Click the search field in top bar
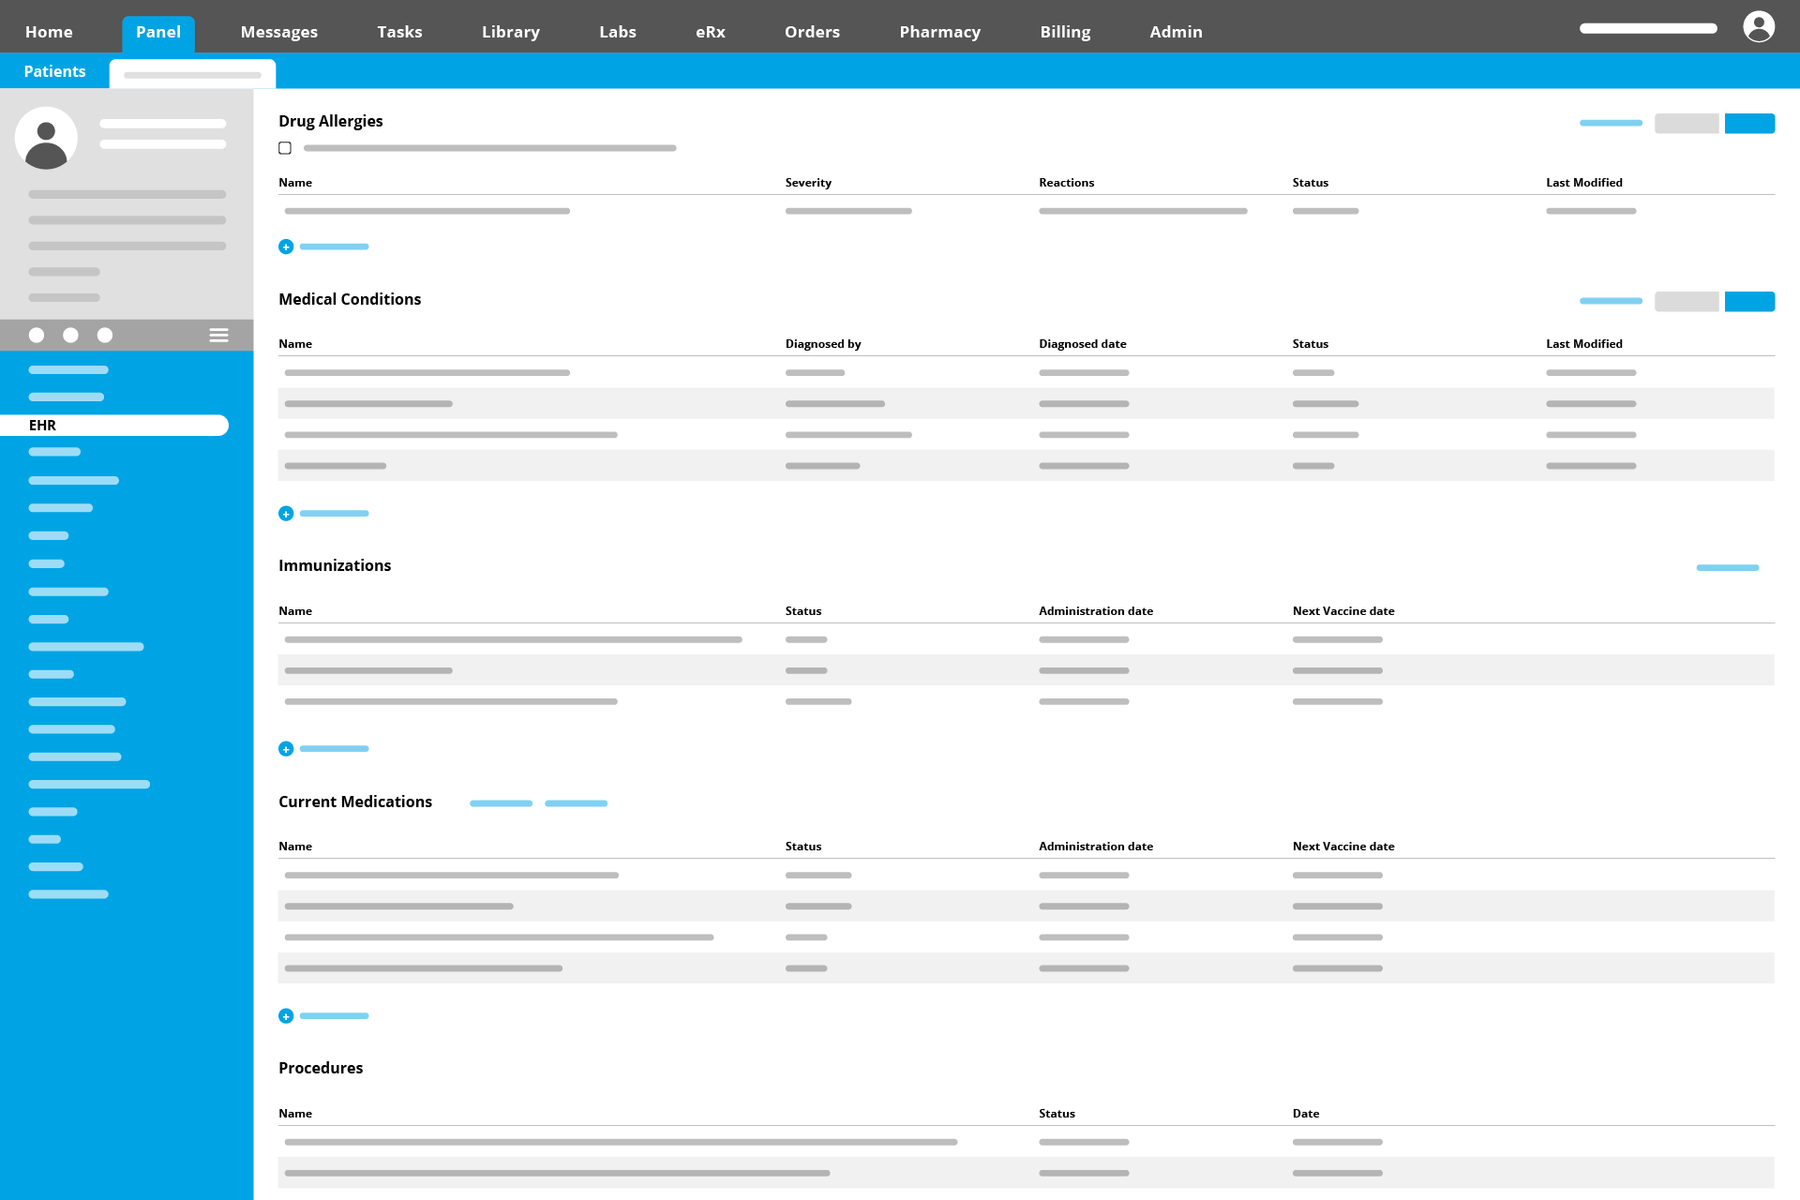 point(1648,28)
